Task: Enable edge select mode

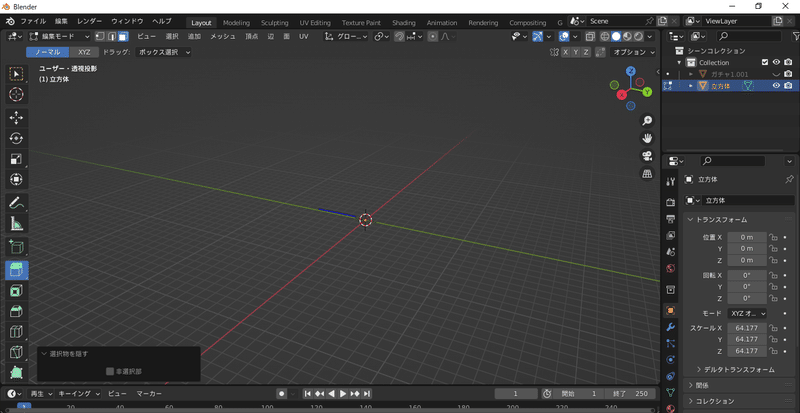Action: pyautogui.click(x=112, y=36)
